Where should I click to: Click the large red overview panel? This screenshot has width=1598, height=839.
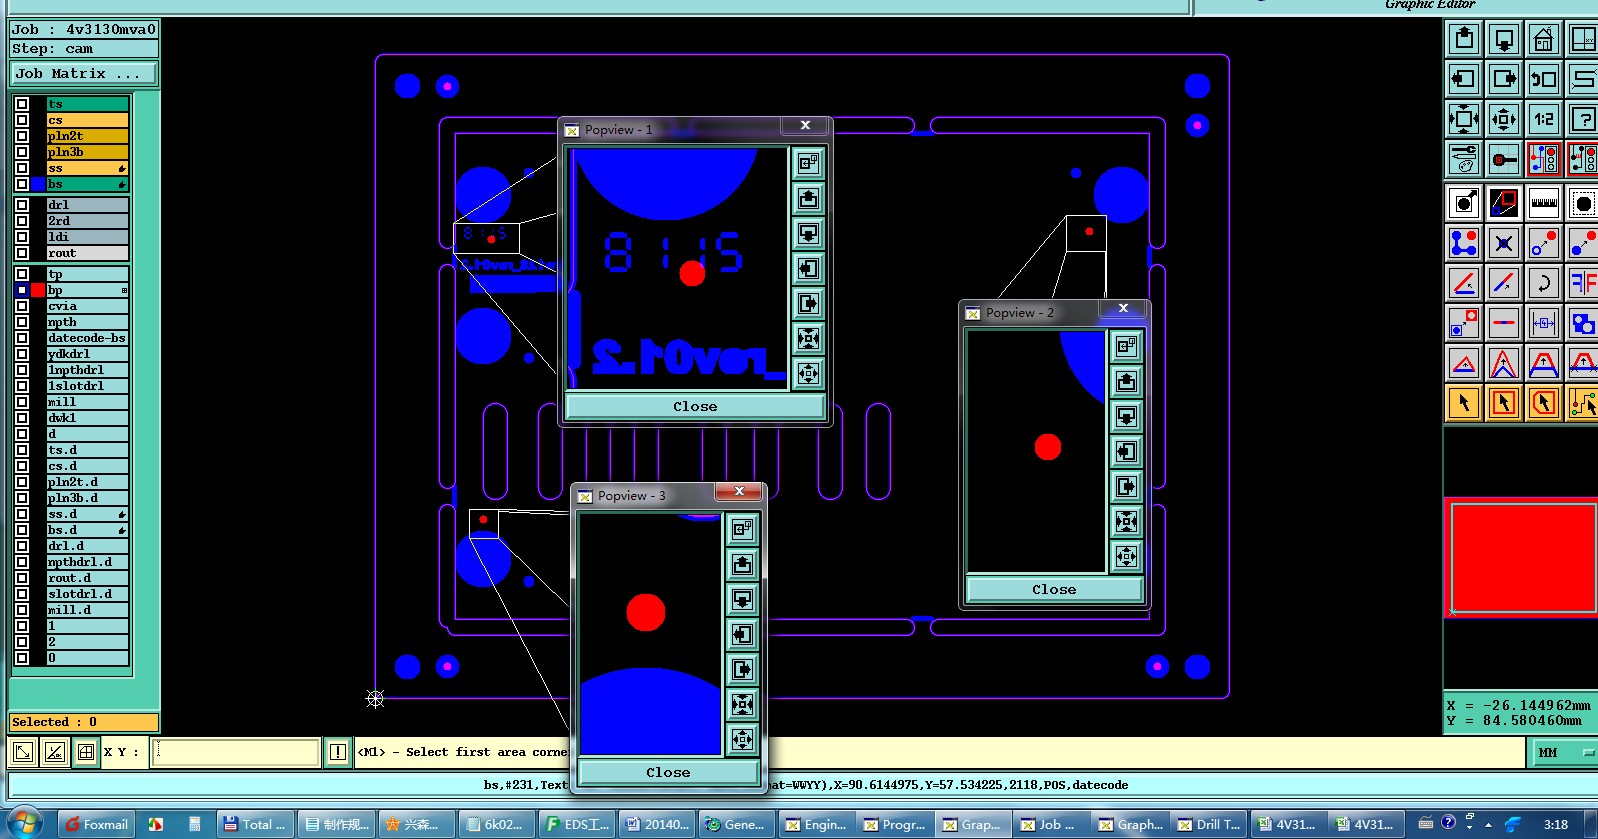[1522, 557]
